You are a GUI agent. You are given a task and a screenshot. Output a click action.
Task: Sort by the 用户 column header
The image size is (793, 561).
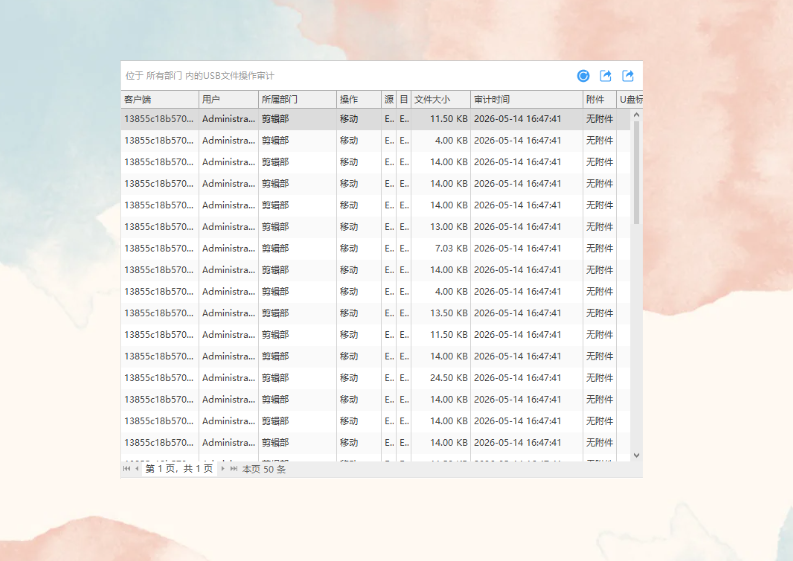pyautogui.click(x=229, y=99)
